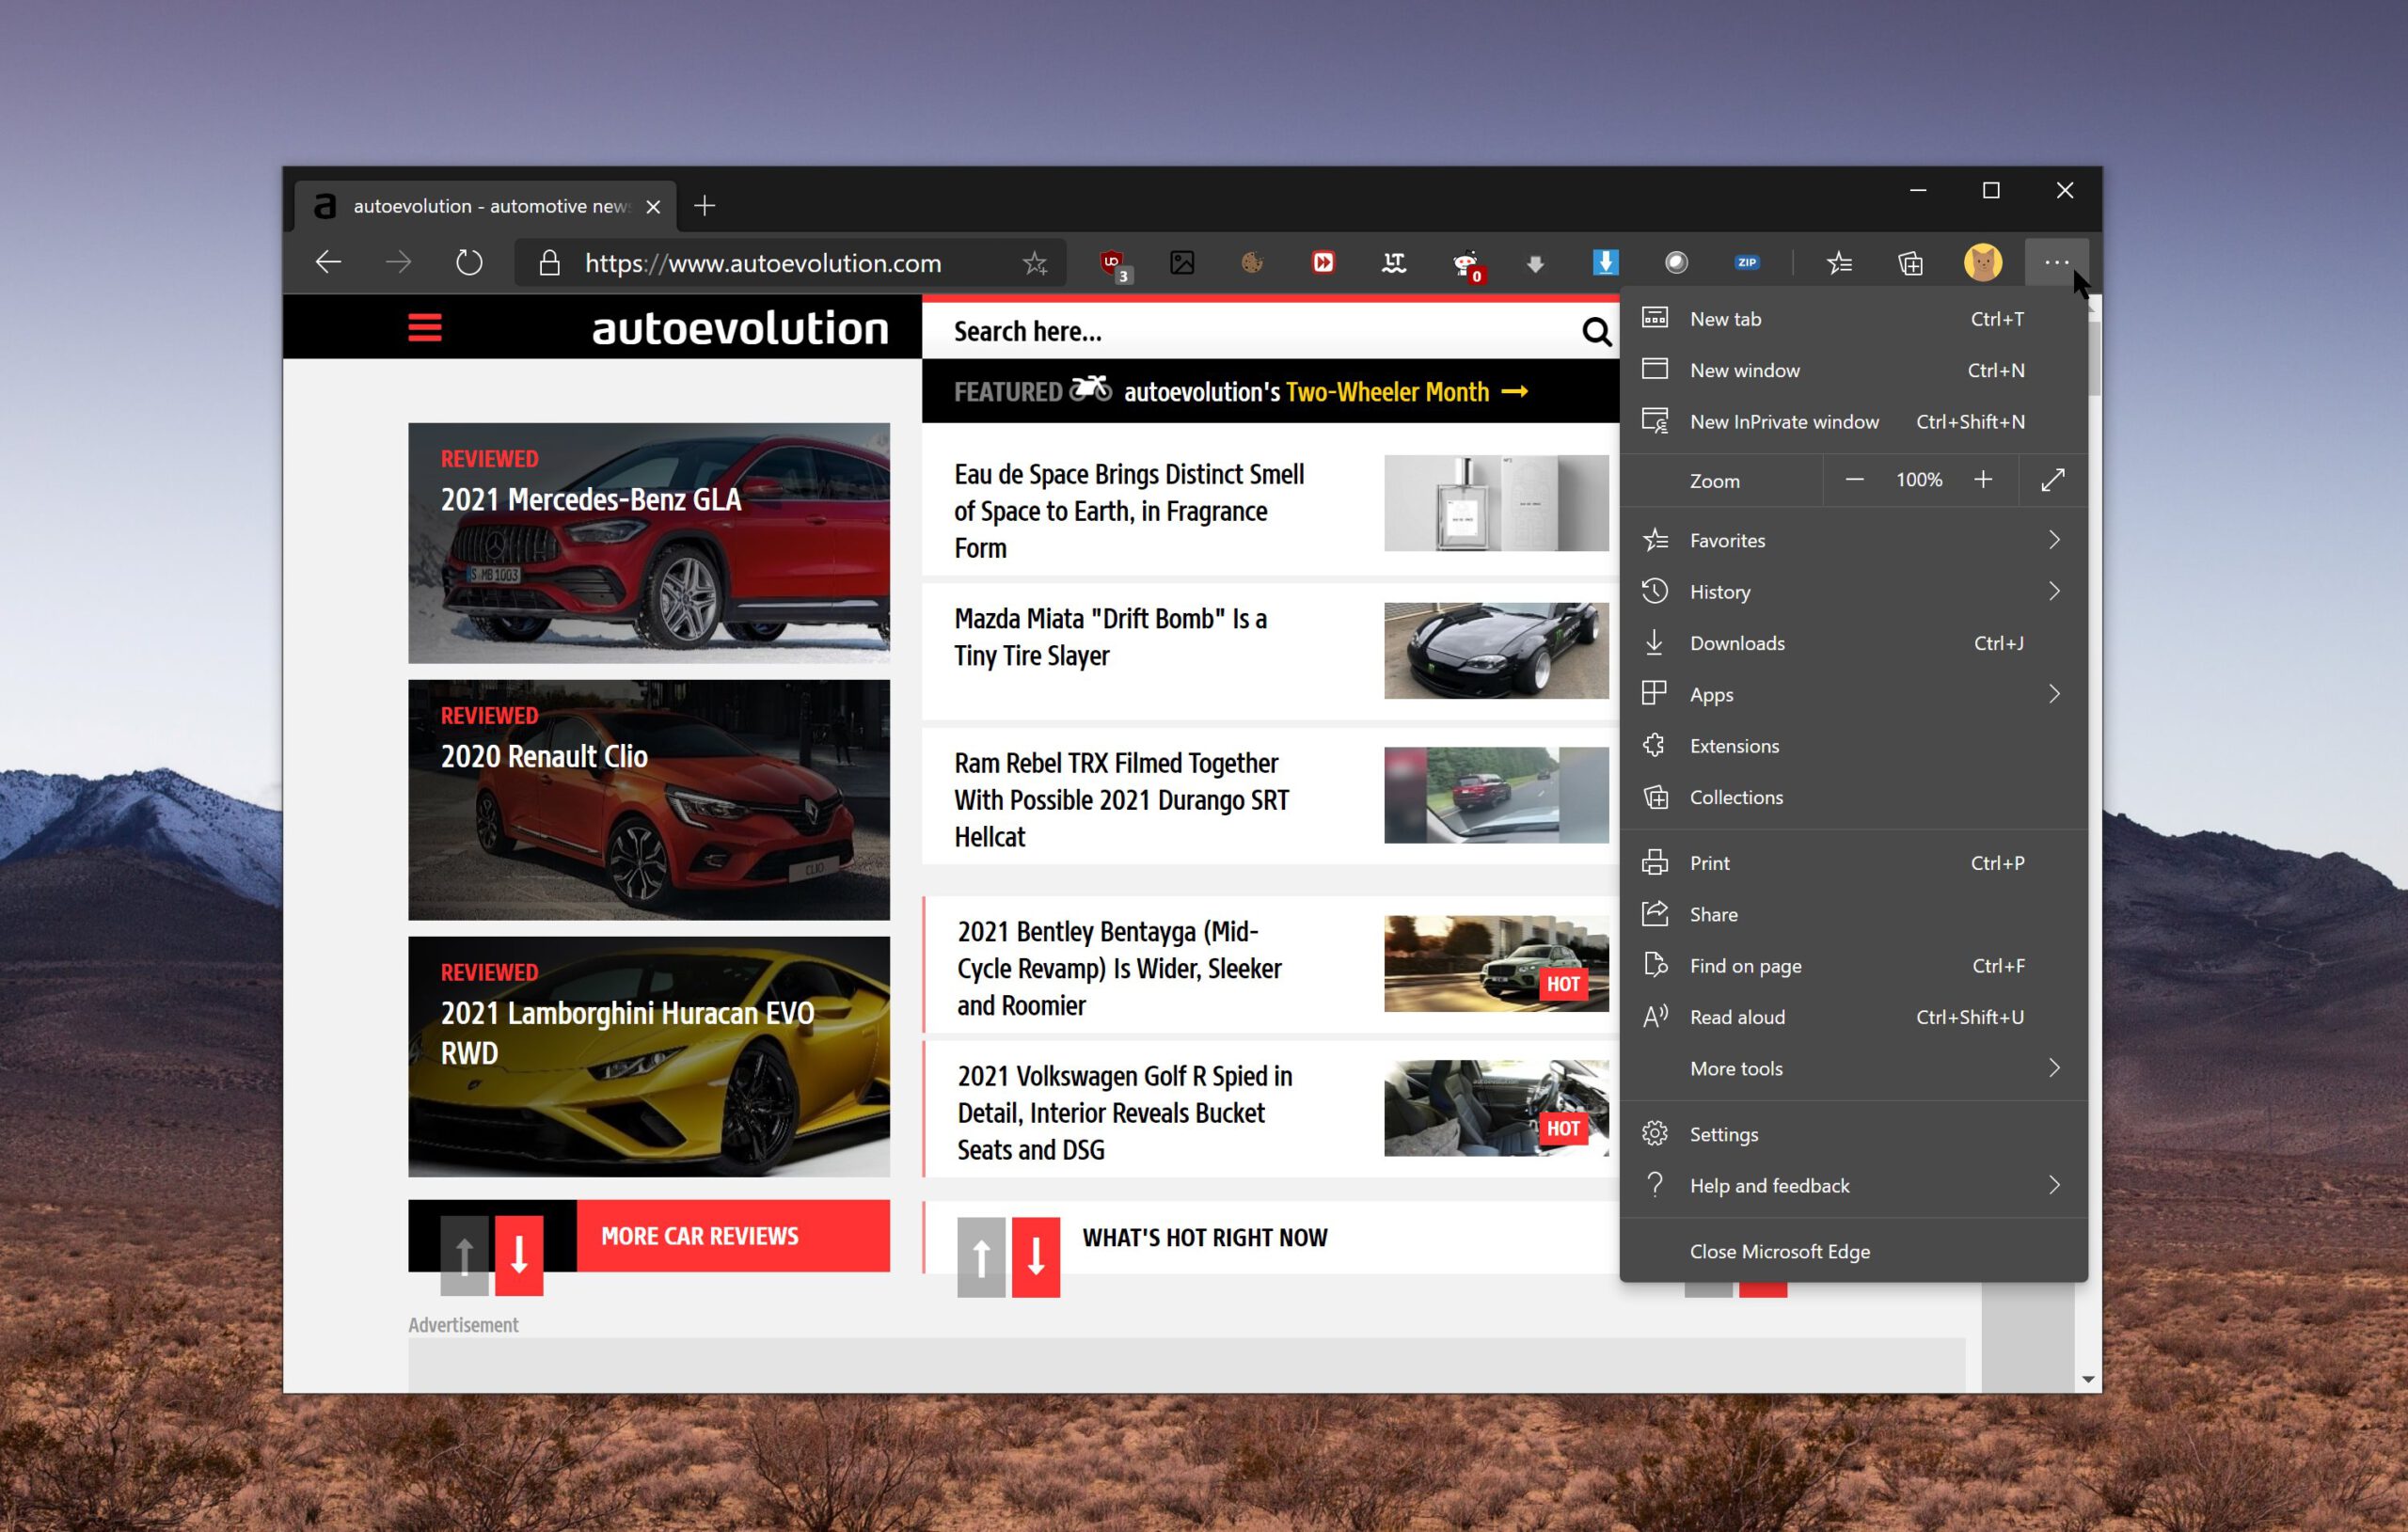Expand the Favorites submenu
This screenshot has width=2408, height=1532.
pos(1853,540)
